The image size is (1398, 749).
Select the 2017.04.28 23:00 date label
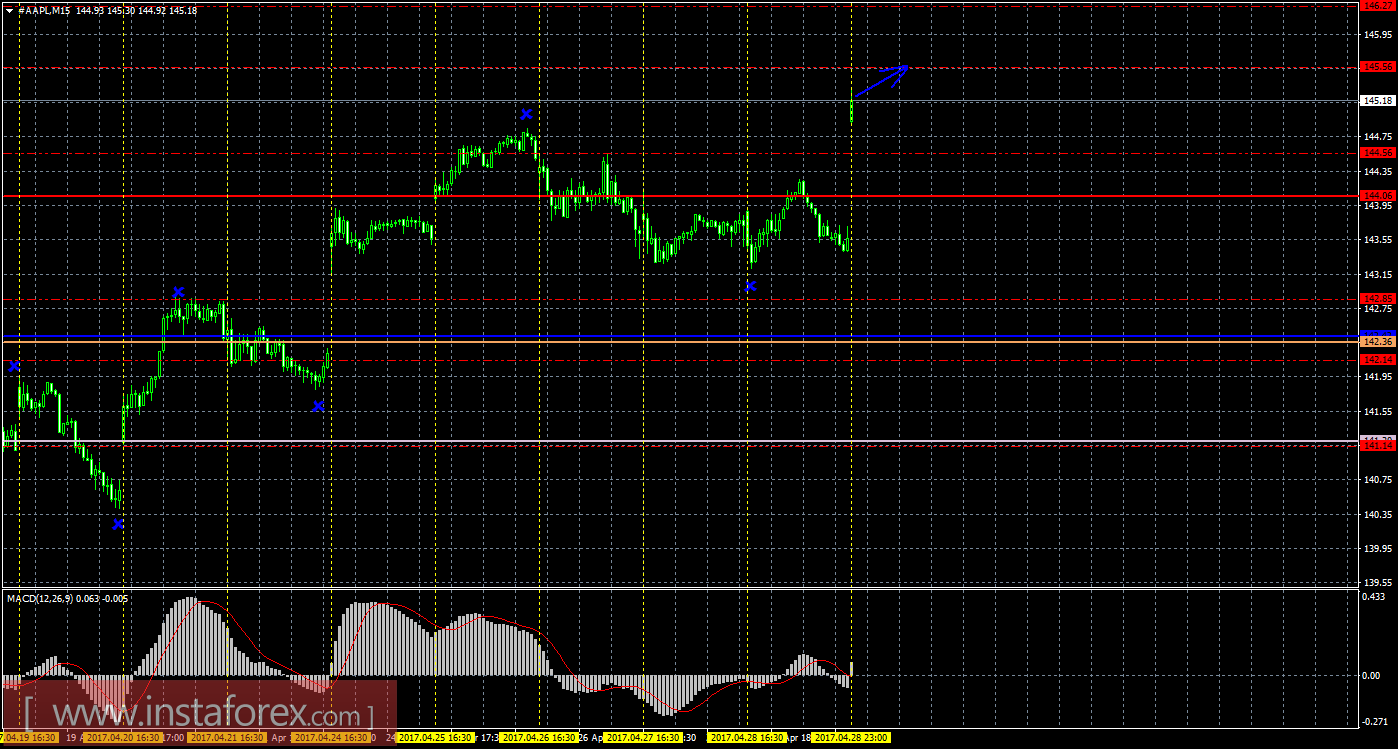click(851, 738)
